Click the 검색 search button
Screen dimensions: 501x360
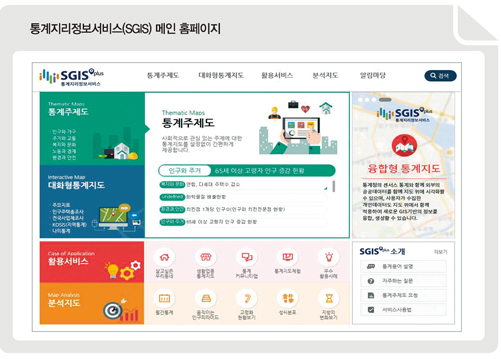click(x=440, y=76)
